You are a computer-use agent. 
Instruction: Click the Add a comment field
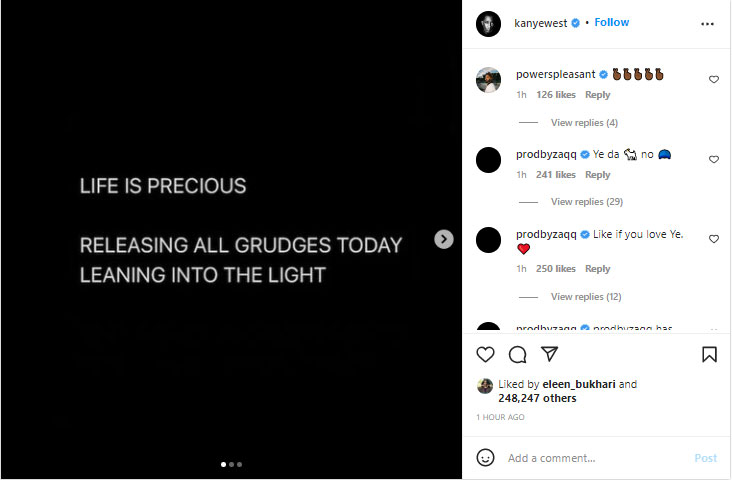590,458
